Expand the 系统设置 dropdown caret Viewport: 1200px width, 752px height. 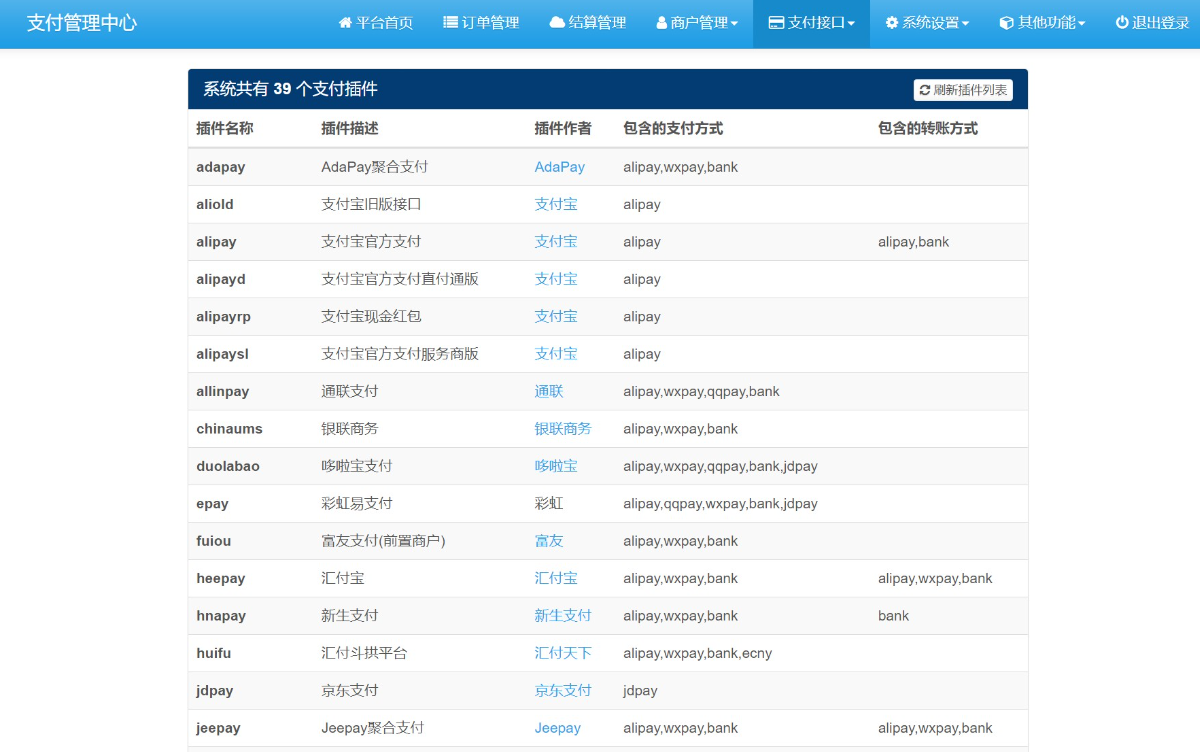(965, 24)
